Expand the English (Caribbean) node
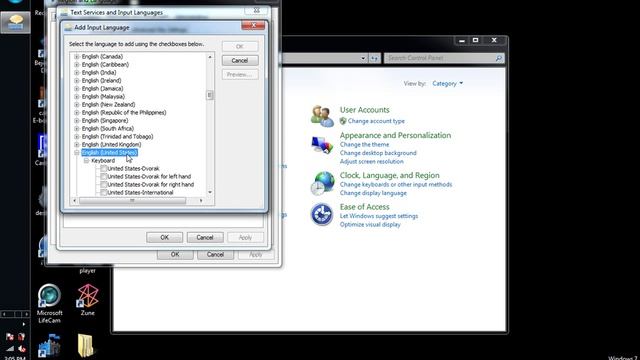 77,64
